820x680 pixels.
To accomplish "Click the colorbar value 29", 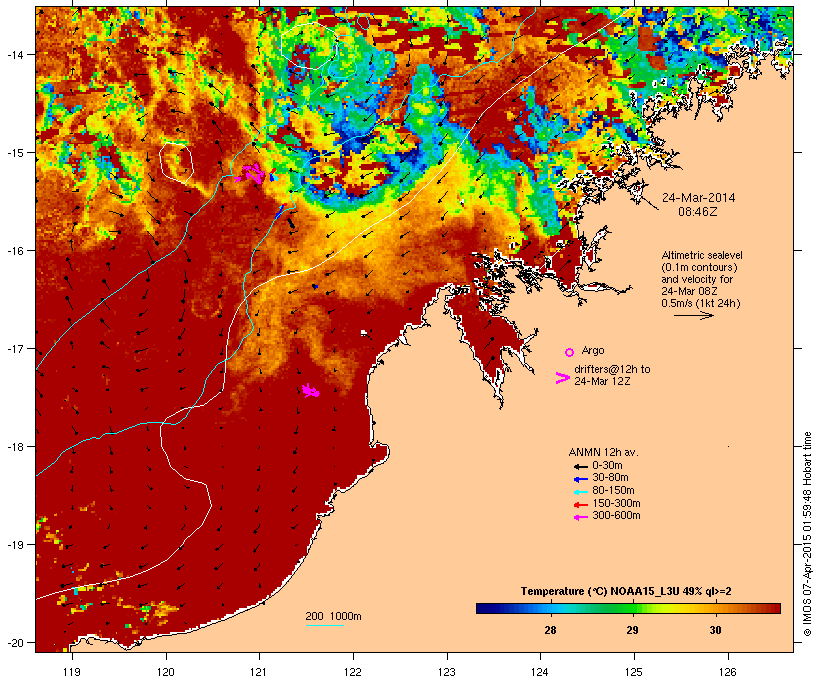I will [x=633, y=630].
